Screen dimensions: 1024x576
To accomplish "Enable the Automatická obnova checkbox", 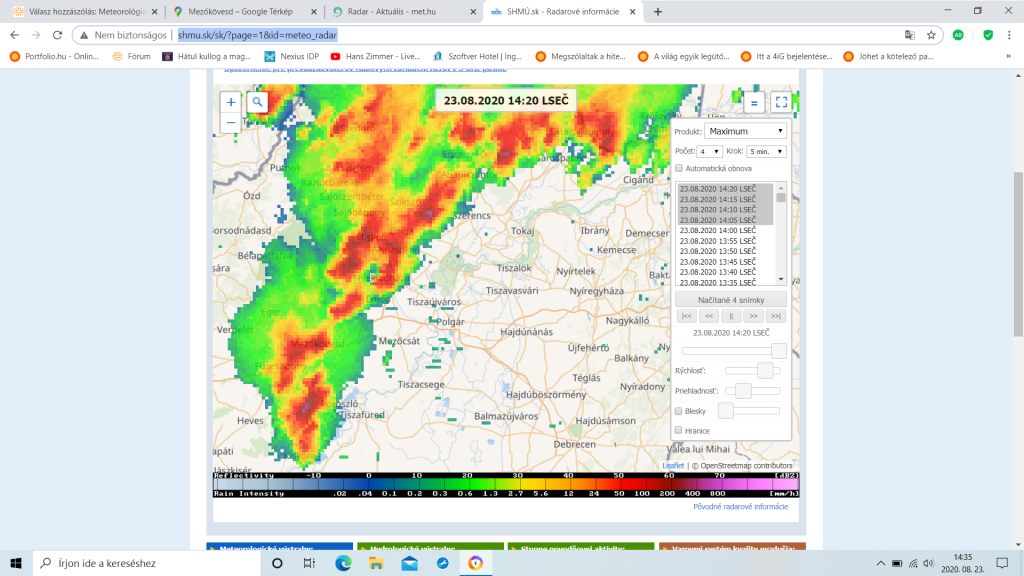I will (679, 168).
